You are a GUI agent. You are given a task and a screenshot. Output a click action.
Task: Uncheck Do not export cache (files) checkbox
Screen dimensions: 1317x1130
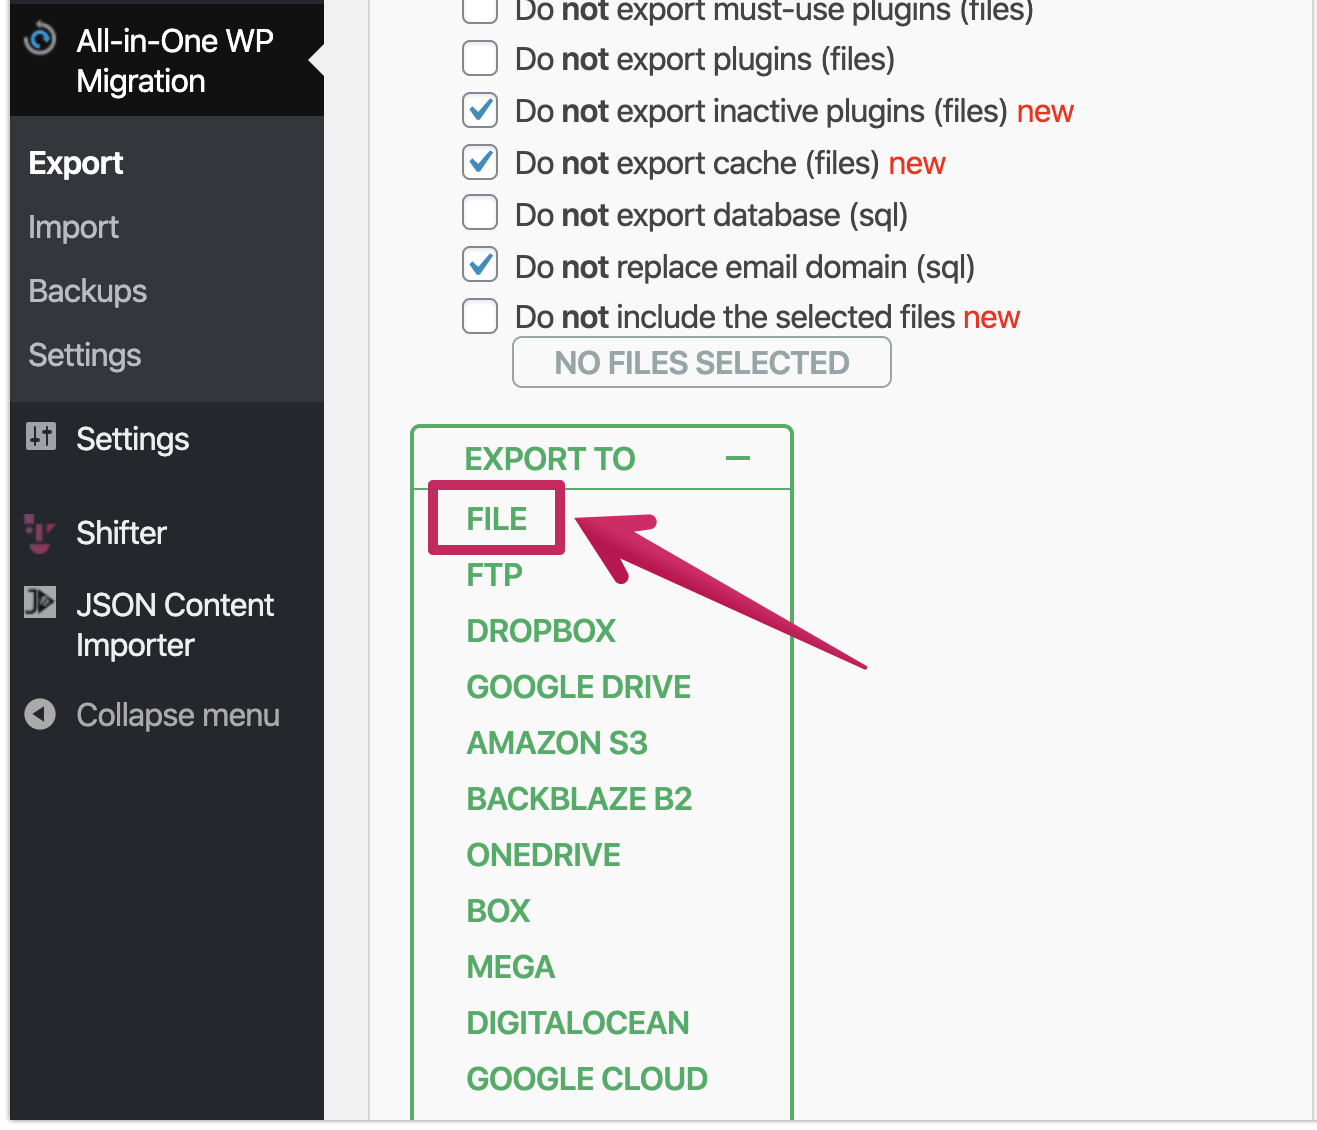[x=480, y=162]
